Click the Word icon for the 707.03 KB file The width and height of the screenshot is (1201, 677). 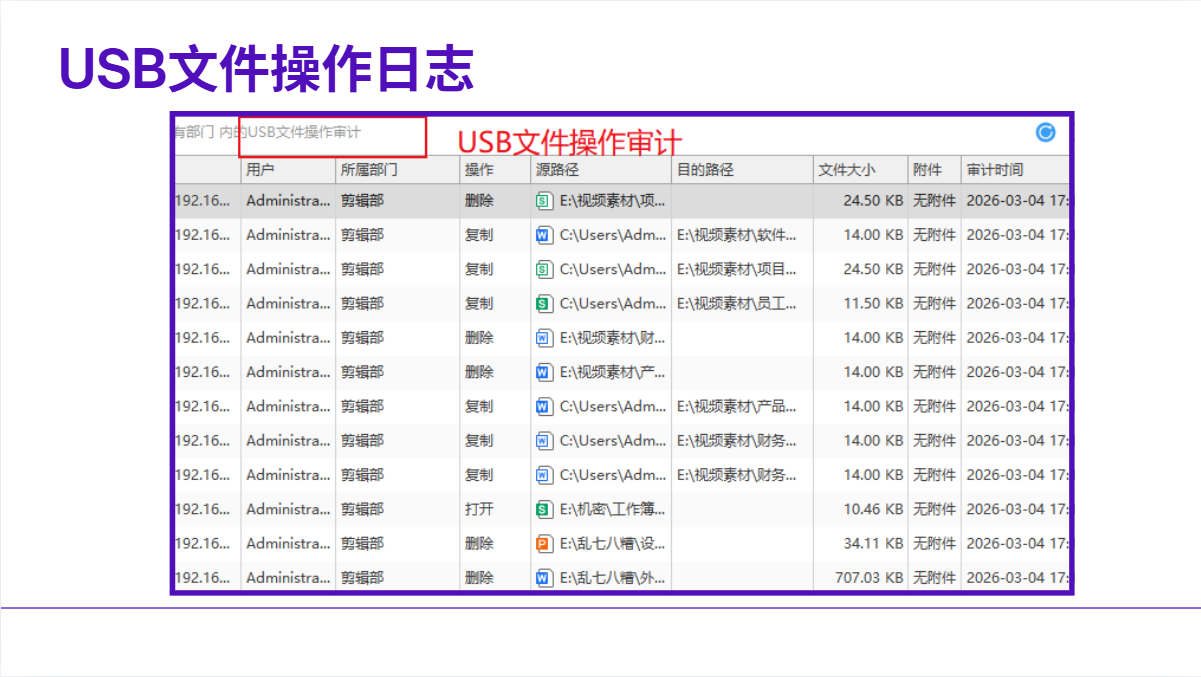(x=543, y=578)
